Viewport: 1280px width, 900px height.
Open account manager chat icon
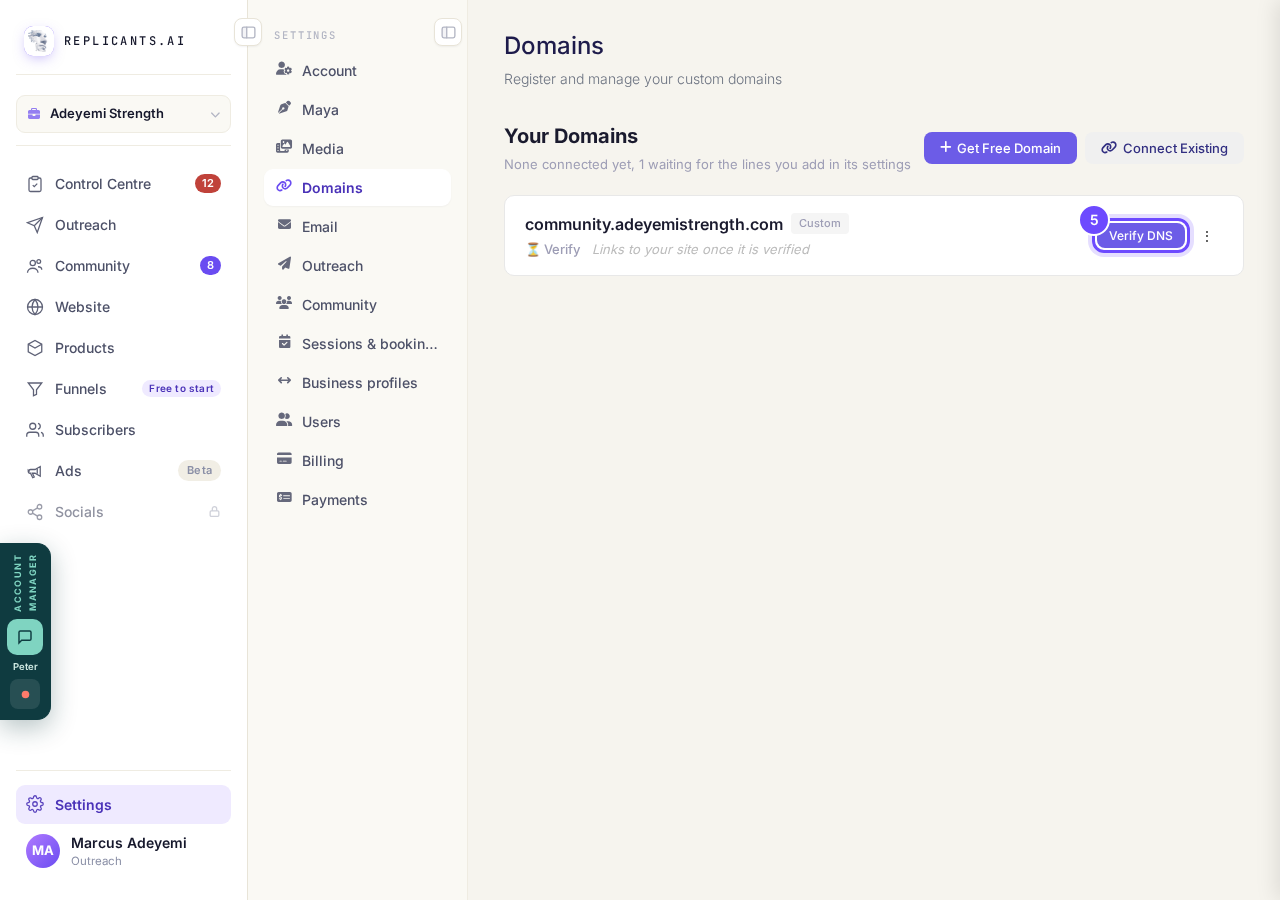pyautogui.click(x=25, y=637)
